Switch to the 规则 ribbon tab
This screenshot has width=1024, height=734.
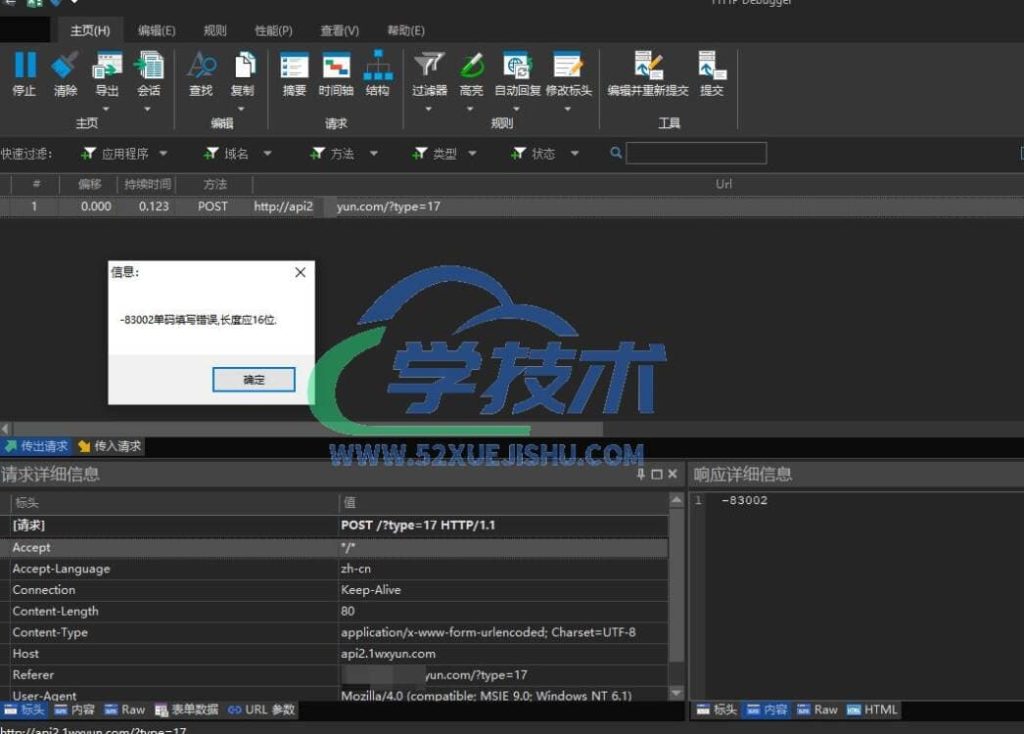(215, 31)
